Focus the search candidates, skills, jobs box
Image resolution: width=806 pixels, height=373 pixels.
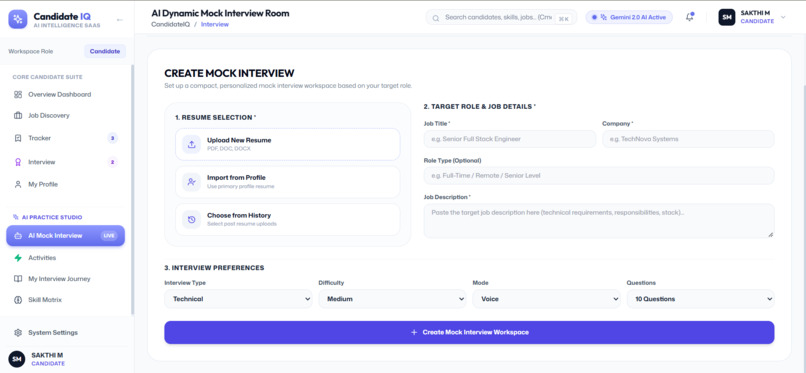pos(501,17)
